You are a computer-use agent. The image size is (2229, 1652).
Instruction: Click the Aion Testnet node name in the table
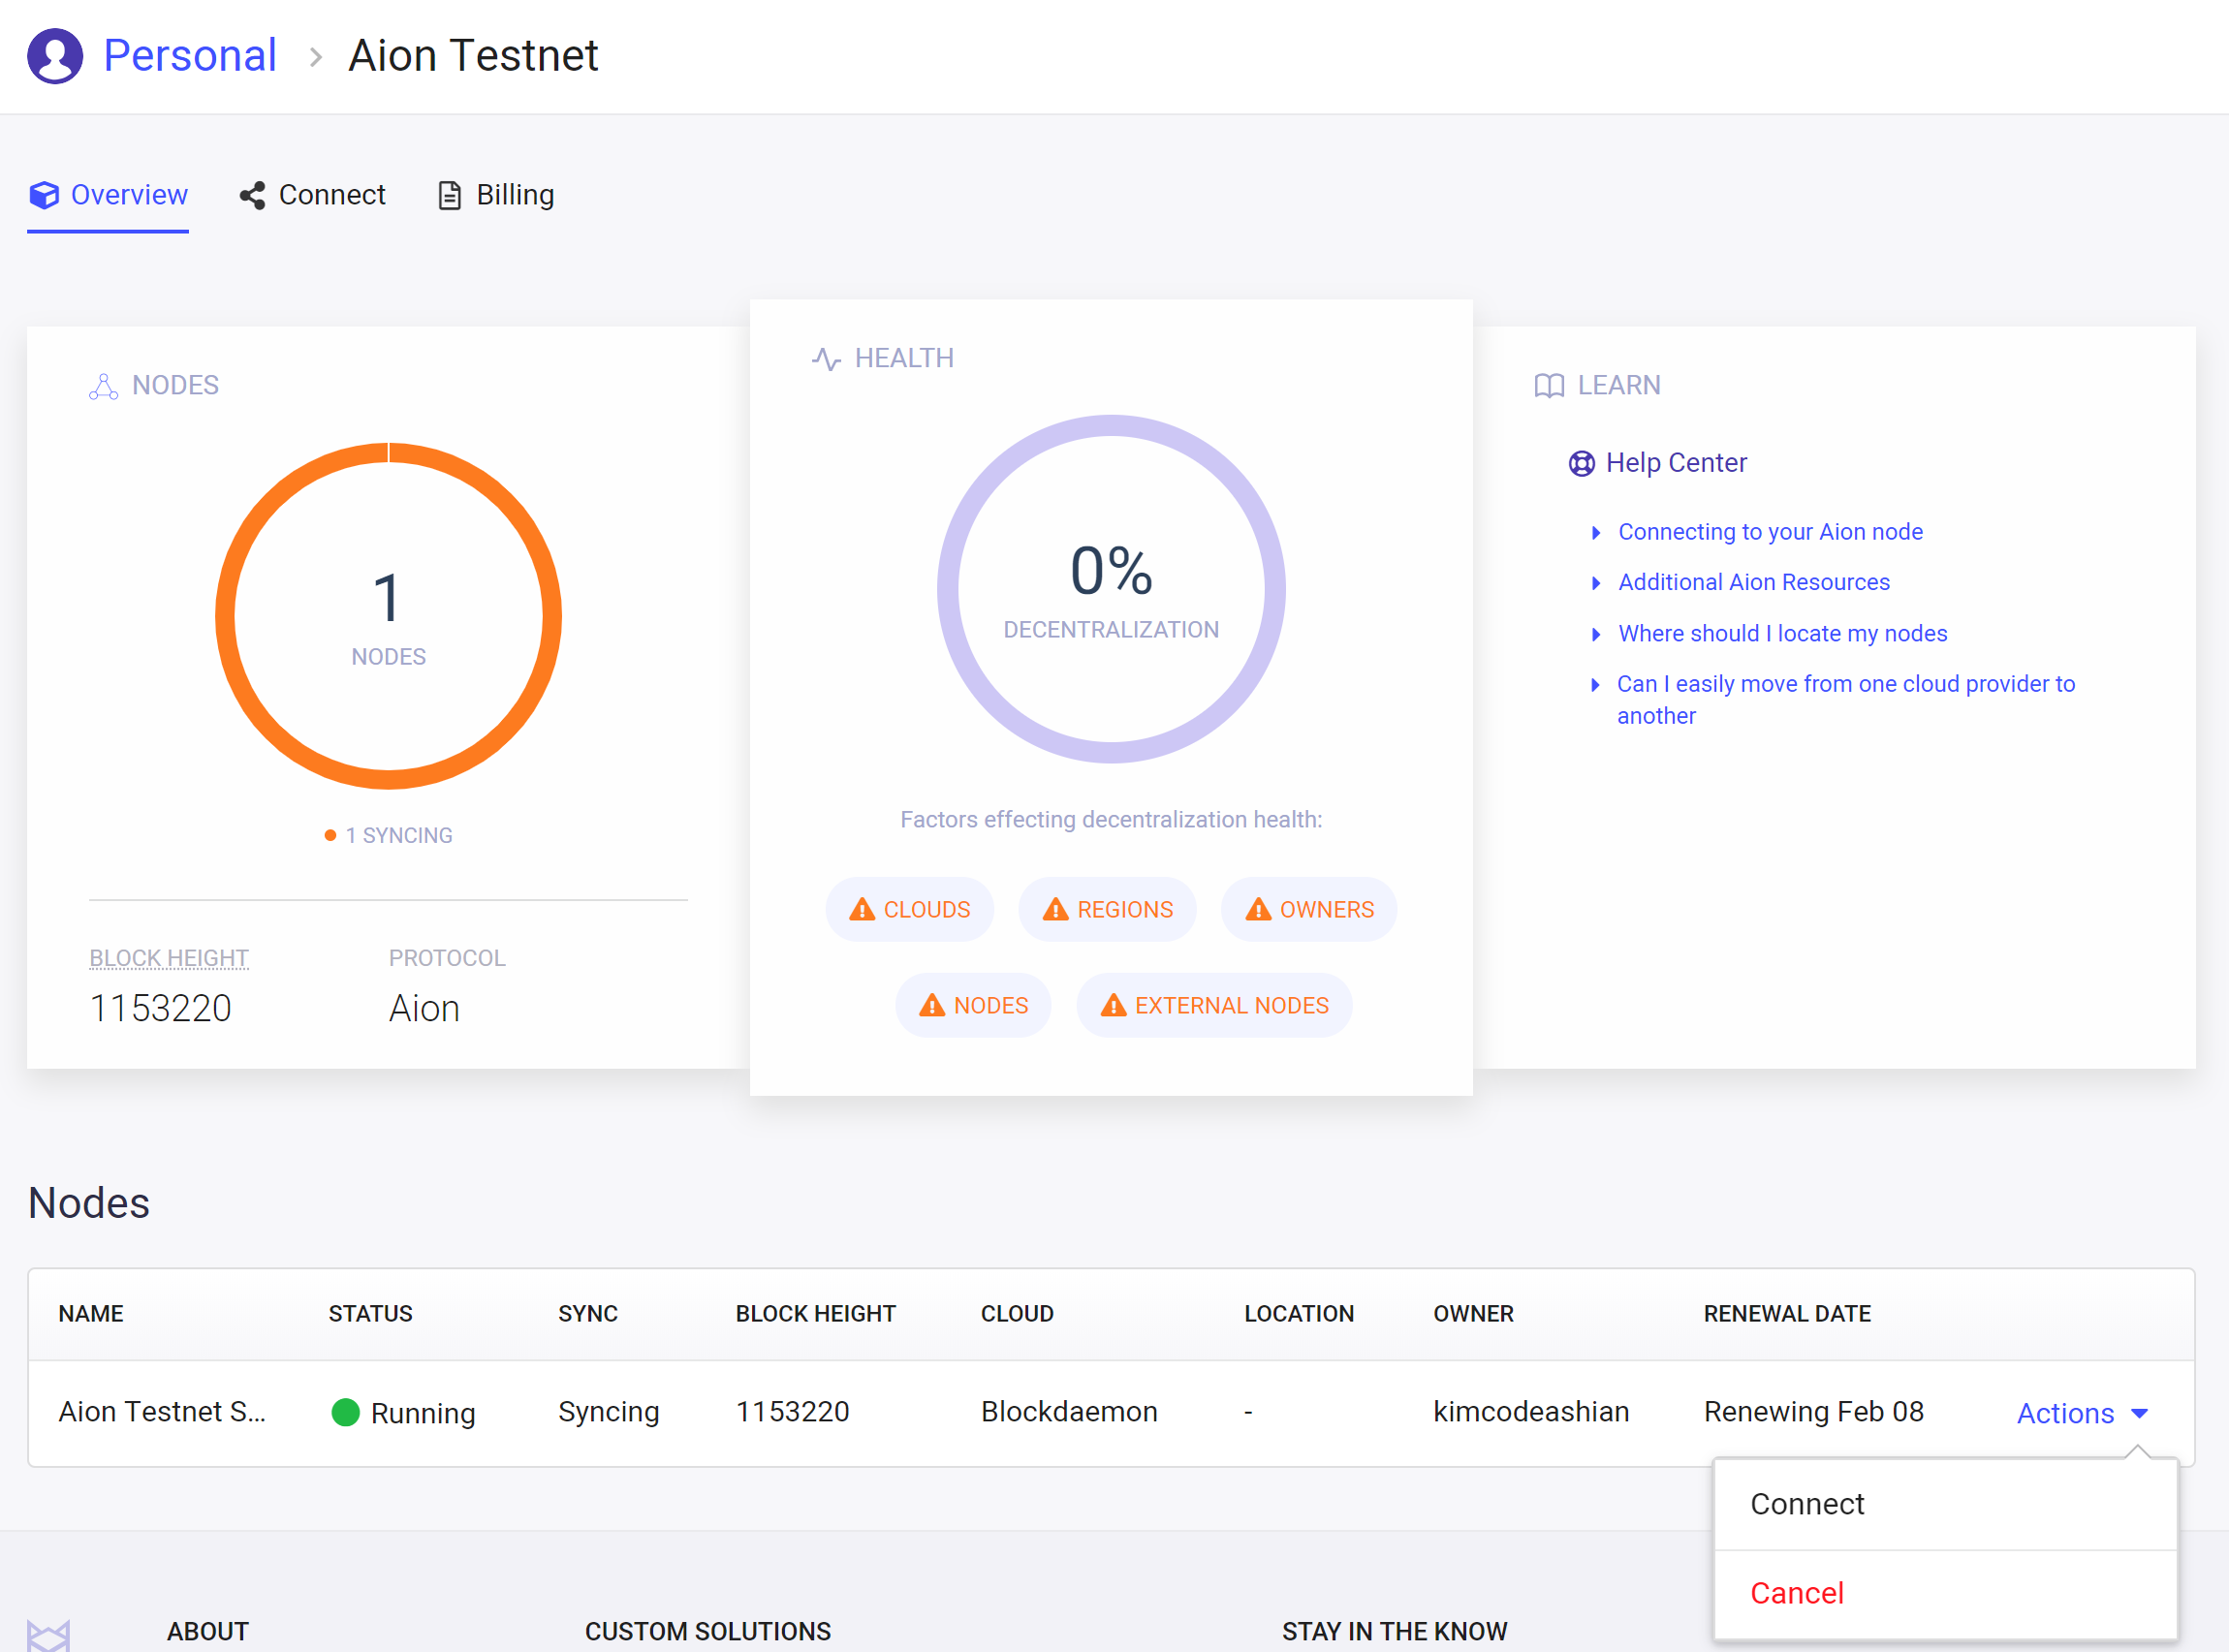(162, 1412)
